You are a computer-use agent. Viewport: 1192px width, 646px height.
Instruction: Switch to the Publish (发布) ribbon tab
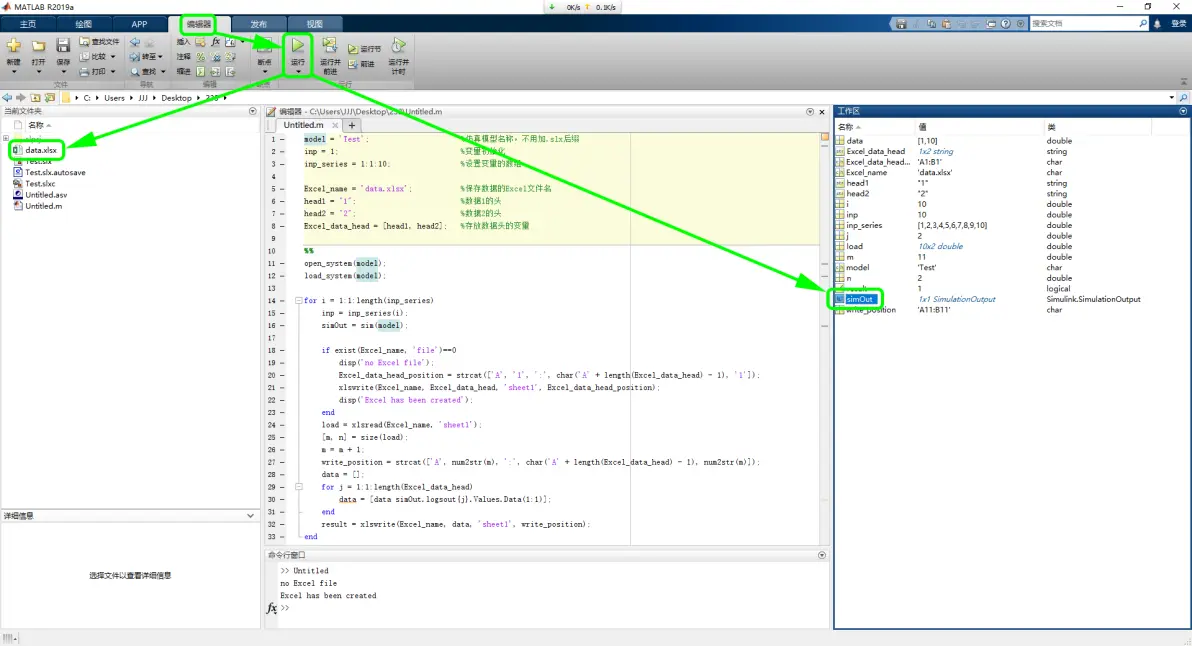tap(258, 24)
